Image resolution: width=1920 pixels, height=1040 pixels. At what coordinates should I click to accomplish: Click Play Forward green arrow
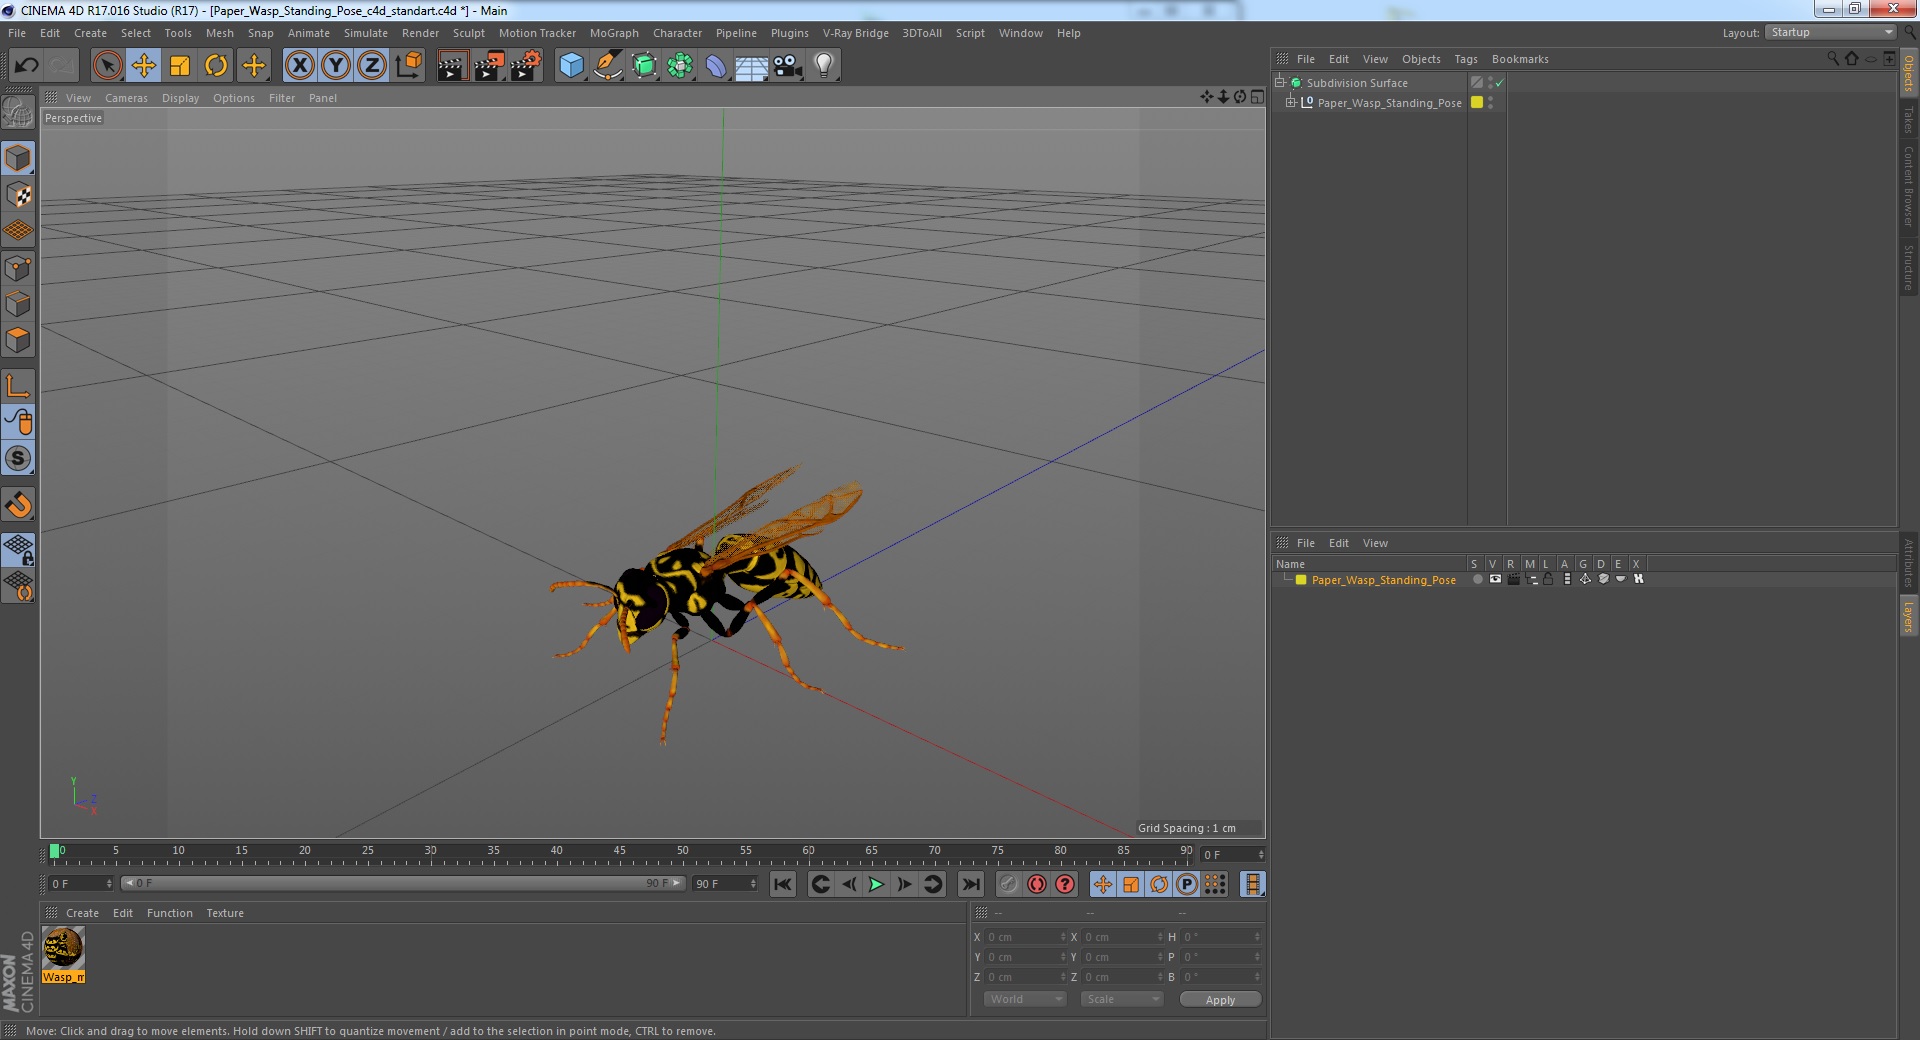point(876,884)
